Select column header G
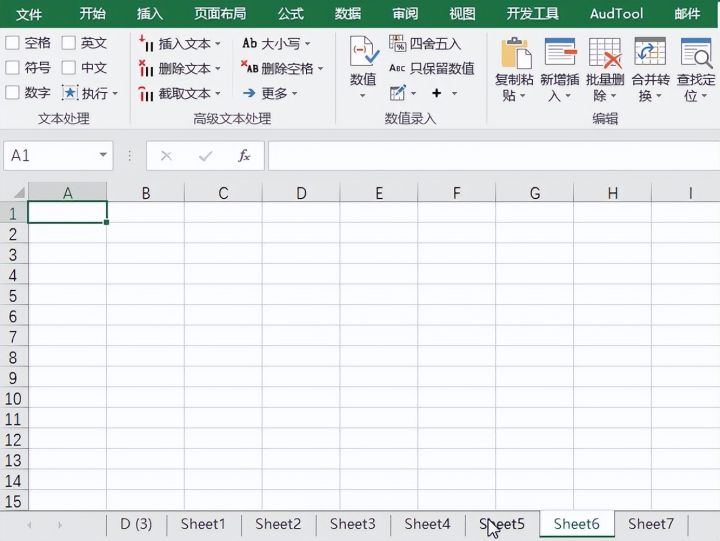This screenshot has height=541, width=720. coord(534,192)
